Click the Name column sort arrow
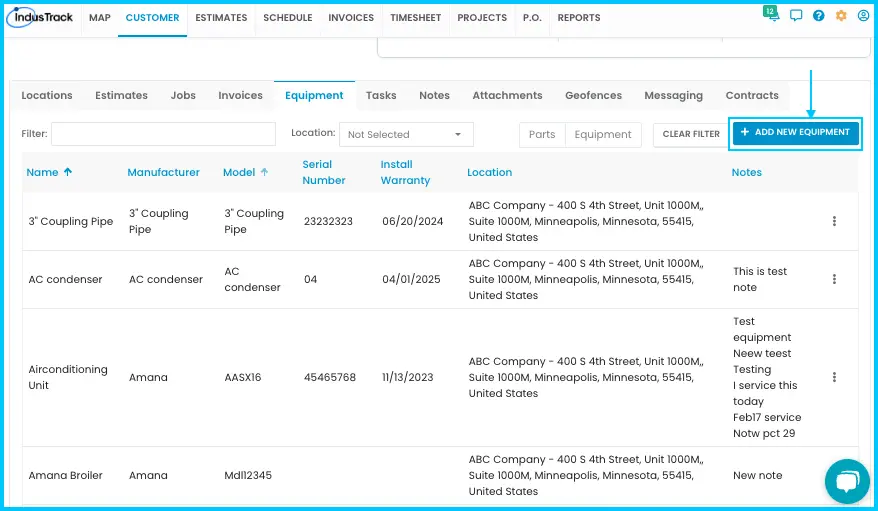The height and width of the screenshot is (511, 878). [x=68, y=172]
